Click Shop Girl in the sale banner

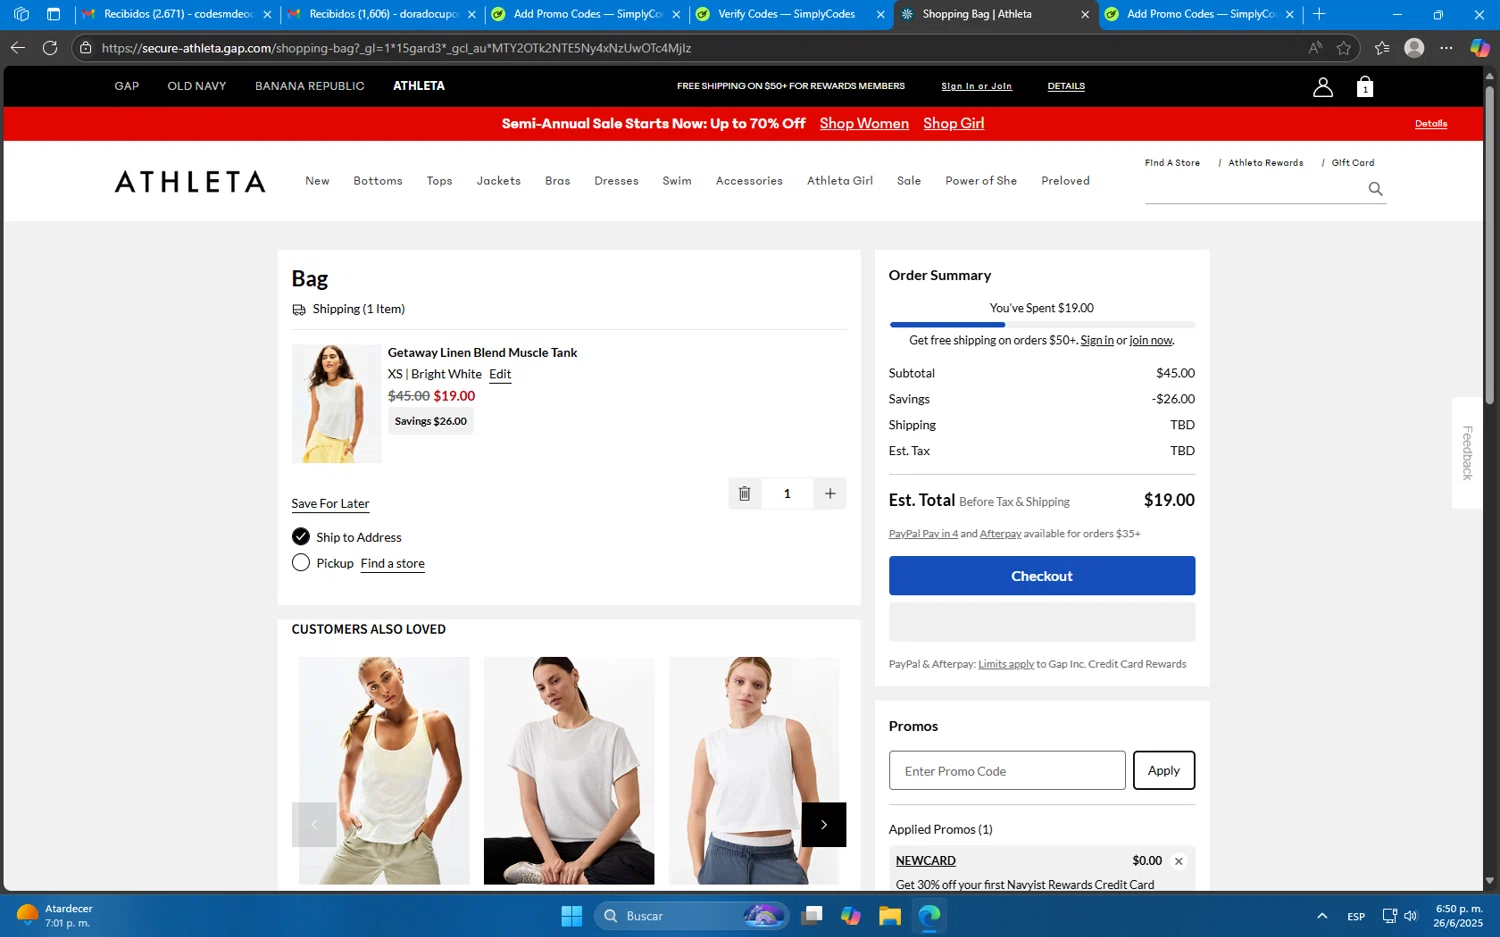point(953,123)
